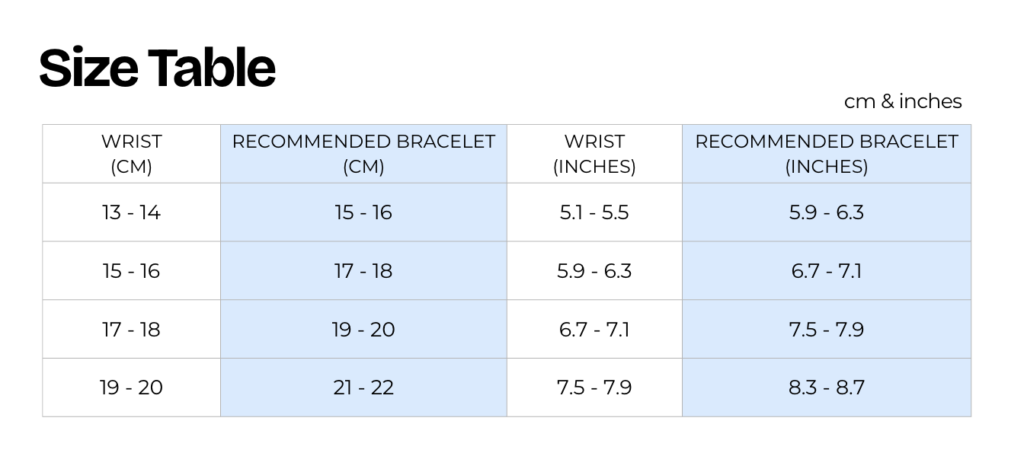Select the "WRIST (CM)" column header
Image resolution: width=1024 pixels, height=472 pixels.
coord(131,154)
